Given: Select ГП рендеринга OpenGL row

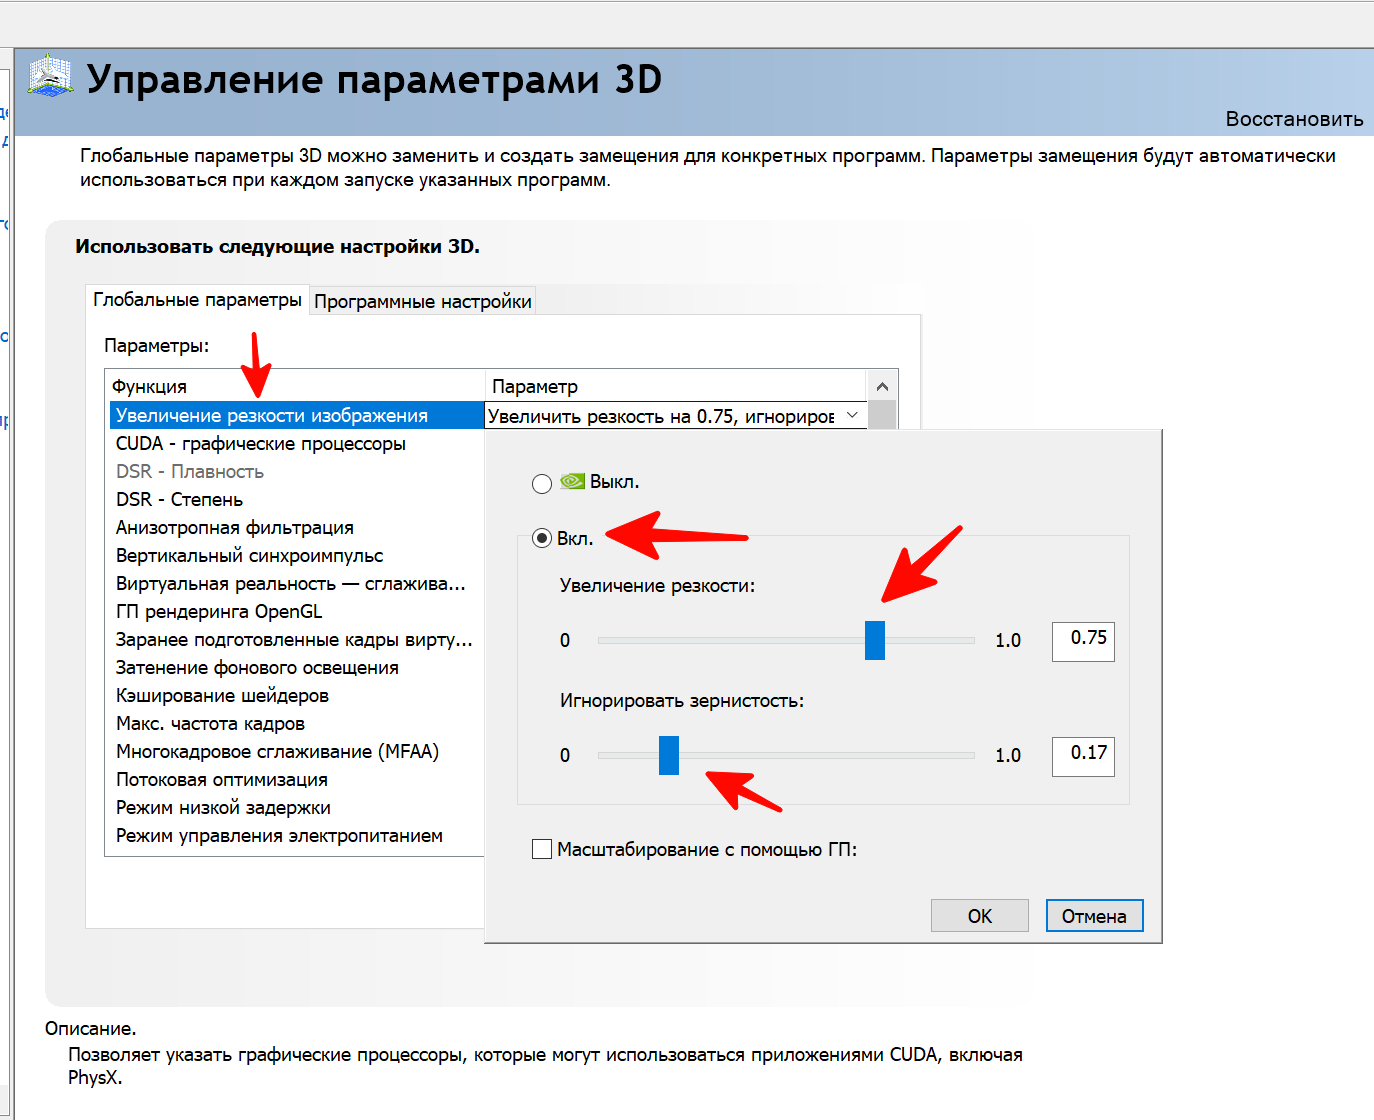Looking at the screenshot, I should pos(297,611).
